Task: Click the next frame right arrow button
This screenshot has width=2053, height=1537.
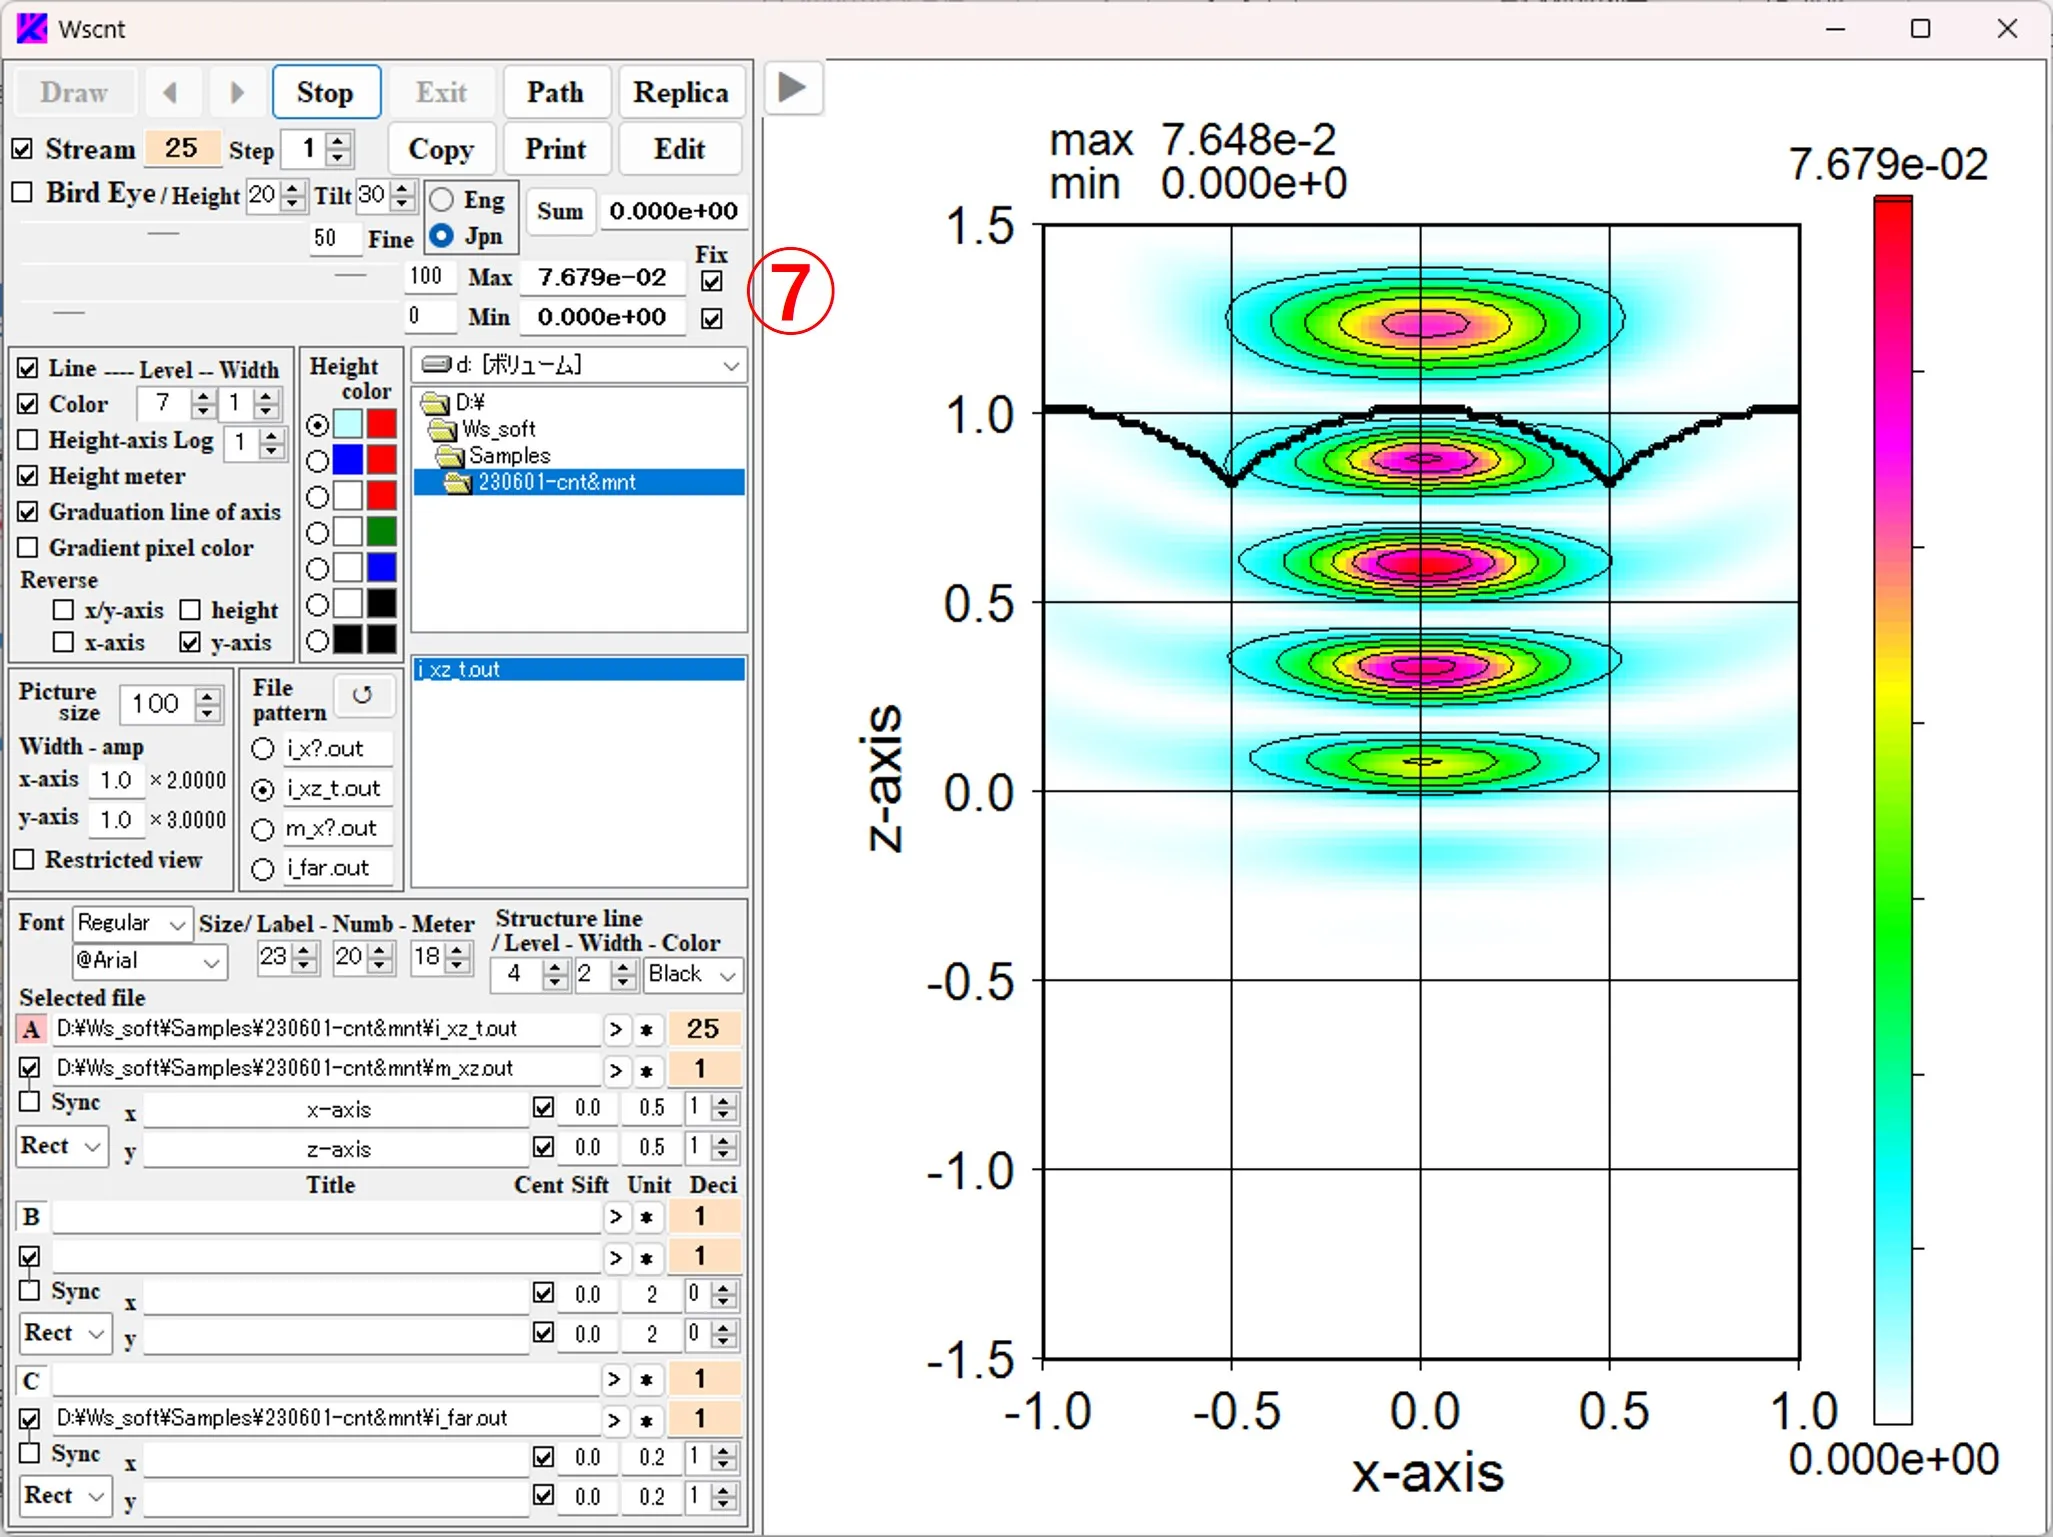Action: [237, 93]
